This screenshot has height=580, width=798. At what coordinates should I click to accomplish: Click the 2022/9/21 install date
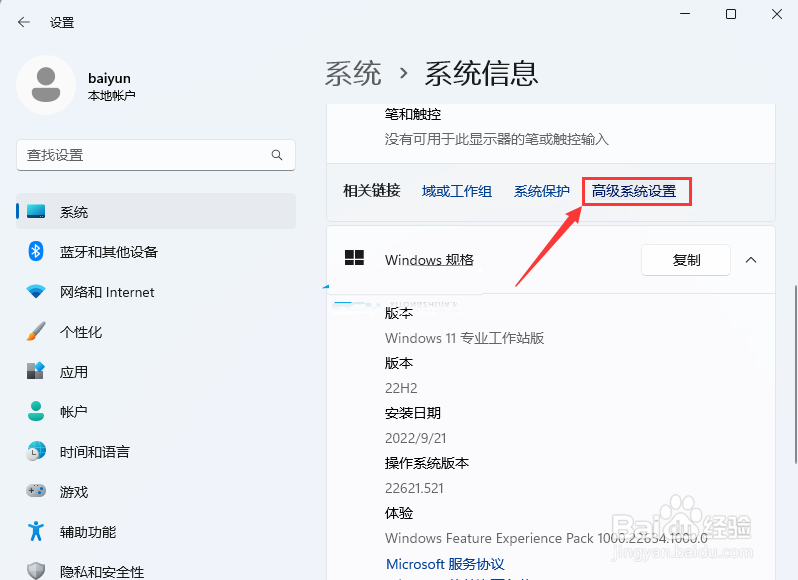click(x=416, y=438)
